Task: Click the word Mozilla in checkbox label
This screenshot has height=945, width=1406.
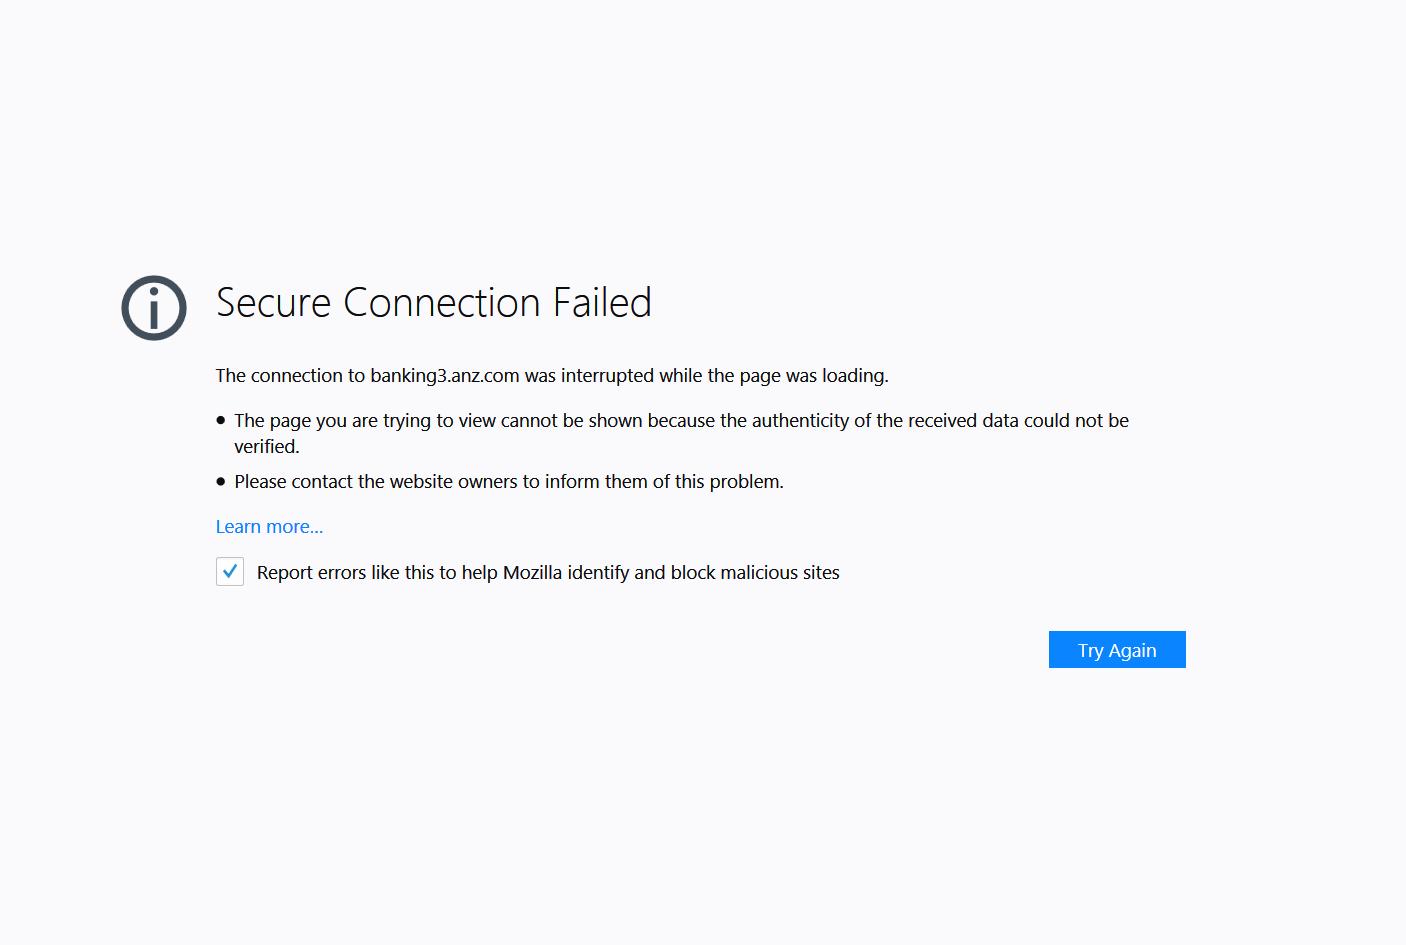Action: tap(532, 573)
